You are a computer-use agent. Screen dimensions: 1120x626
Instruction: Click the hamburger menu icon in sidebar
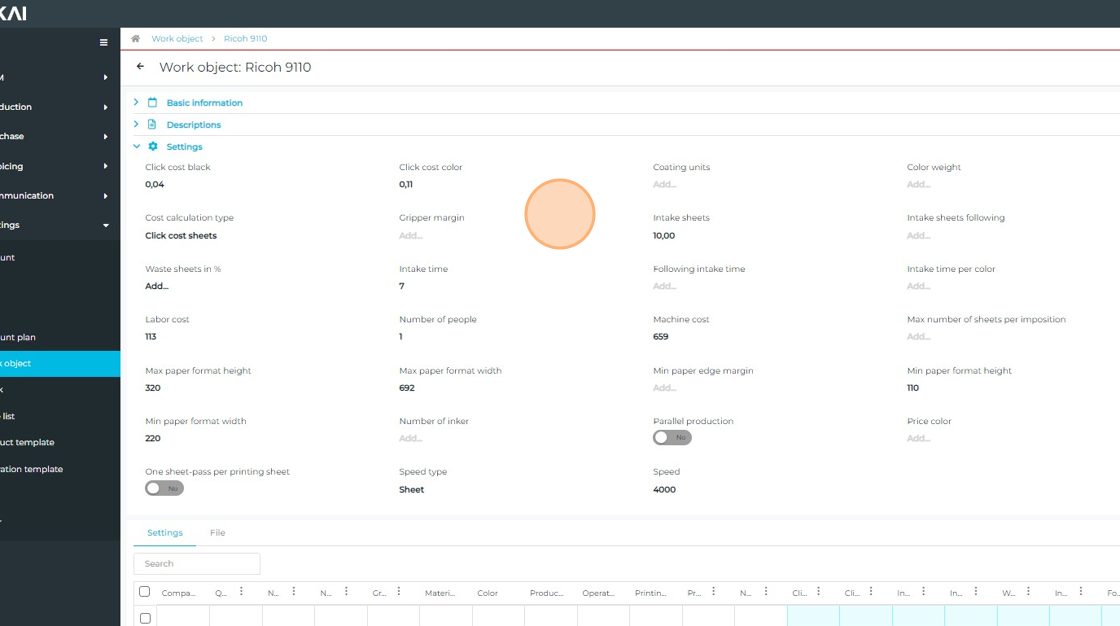coord(103,43)
